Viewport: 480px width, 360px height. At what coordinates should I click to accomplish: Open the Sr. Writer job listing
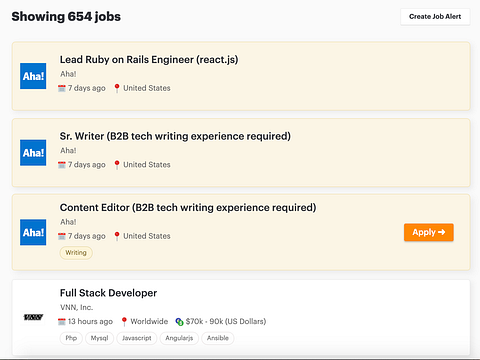pos(175,136)
